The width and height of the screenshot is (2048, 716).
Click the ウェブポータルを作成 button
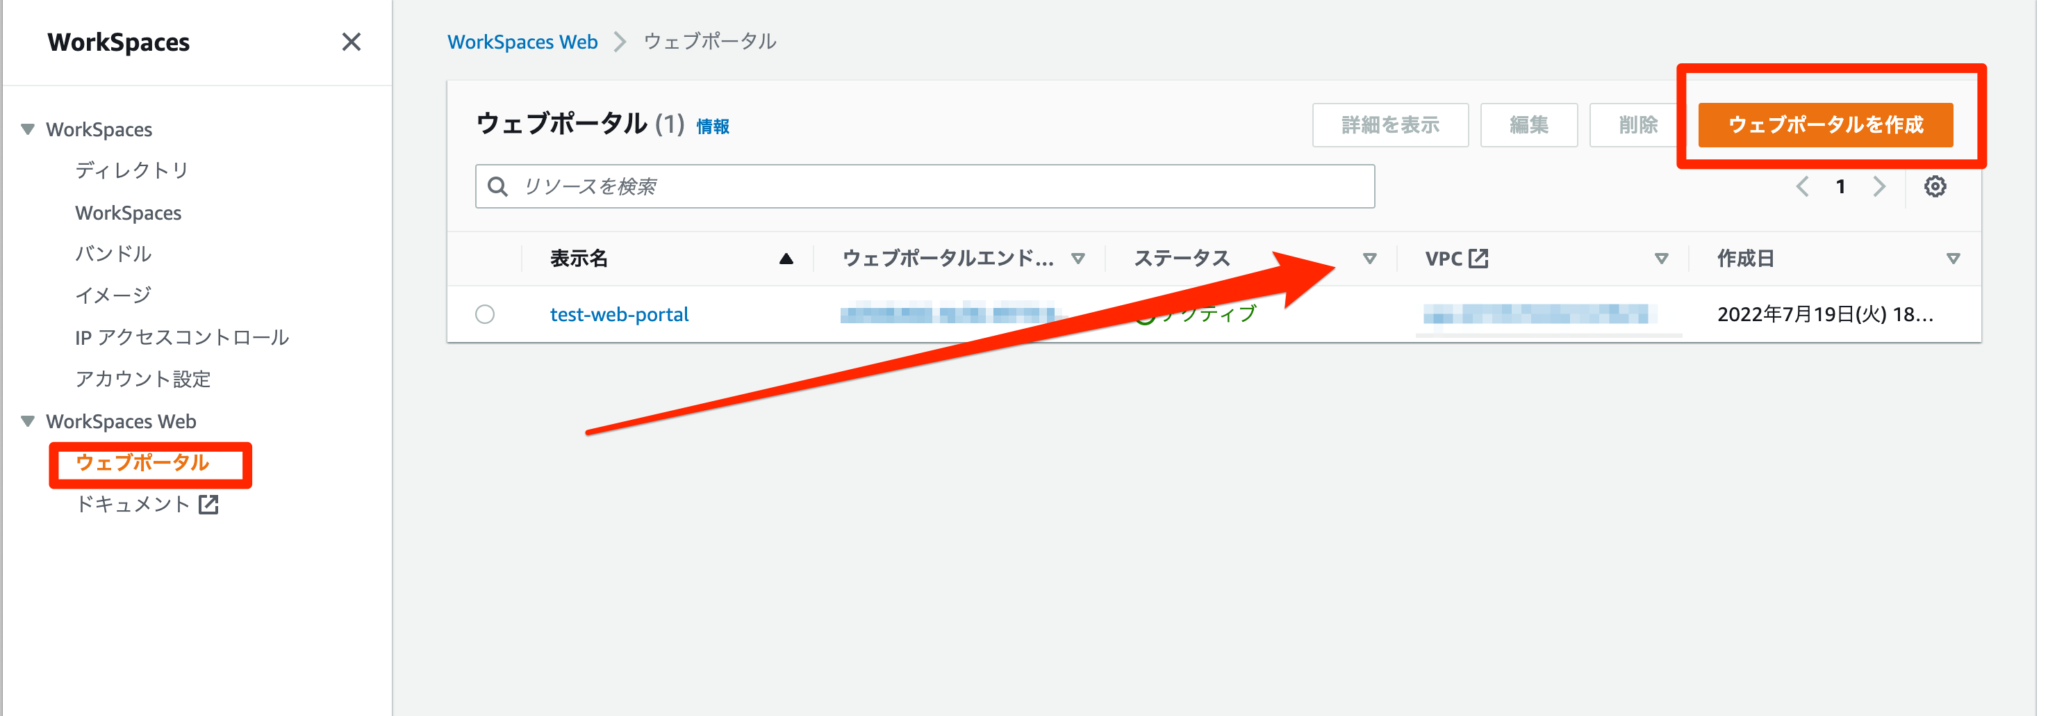tap(1825, 125)
